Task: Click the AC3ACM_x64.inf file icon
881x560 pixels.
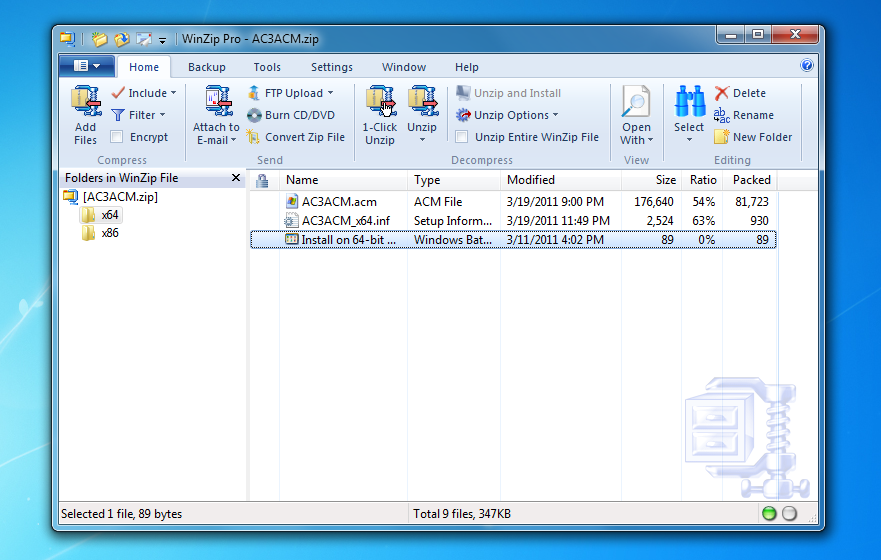Action: pos(291,220)
